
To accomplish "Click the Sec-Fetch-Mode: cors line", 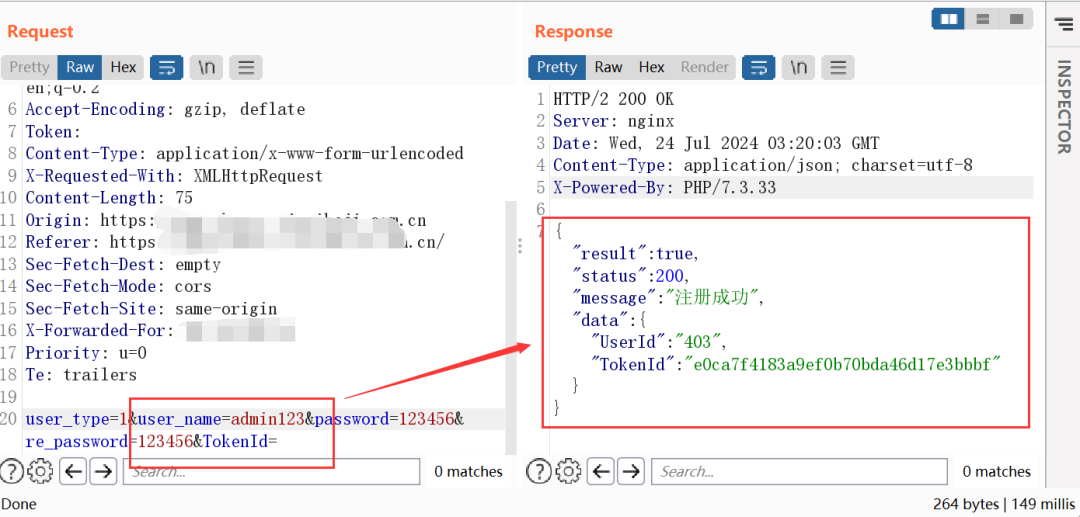I will pyautogui.click(x=118, y=286).
